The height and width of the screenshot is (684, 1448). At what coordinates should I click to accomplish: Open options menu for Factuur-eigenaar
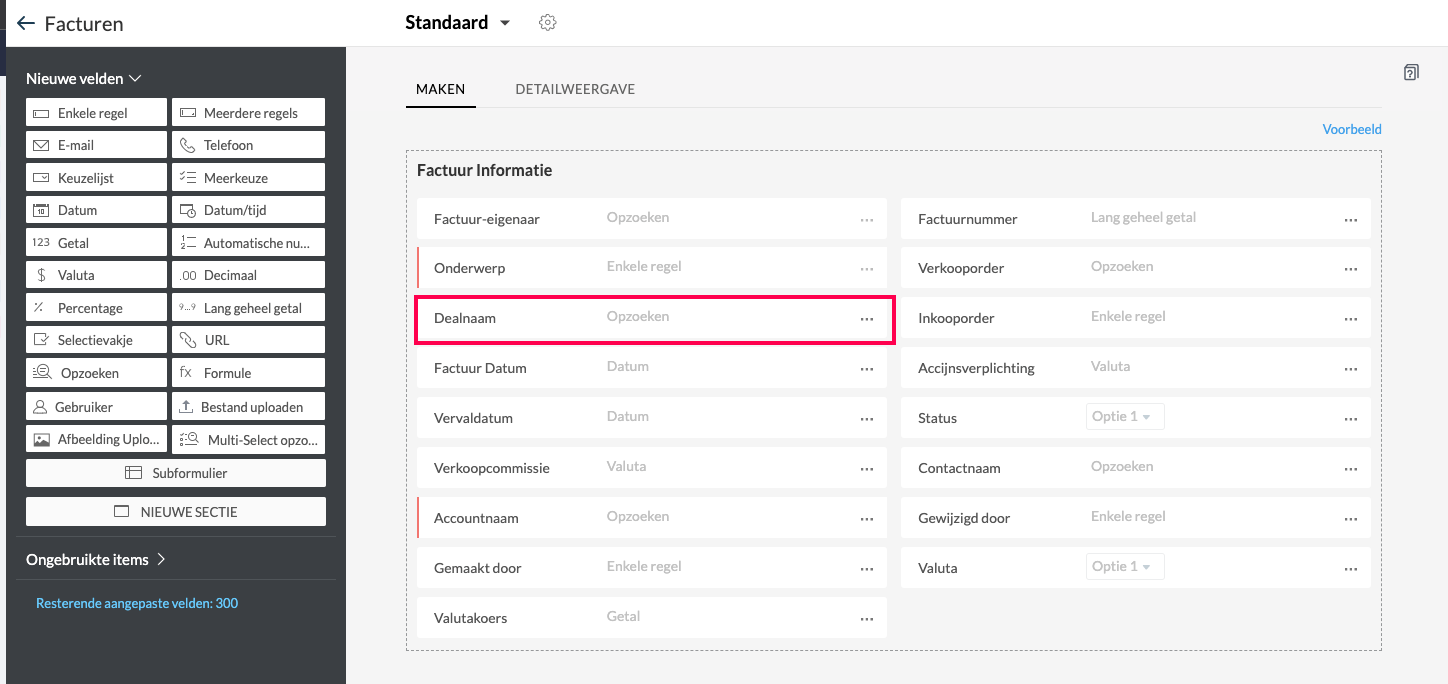coord(866,219)
